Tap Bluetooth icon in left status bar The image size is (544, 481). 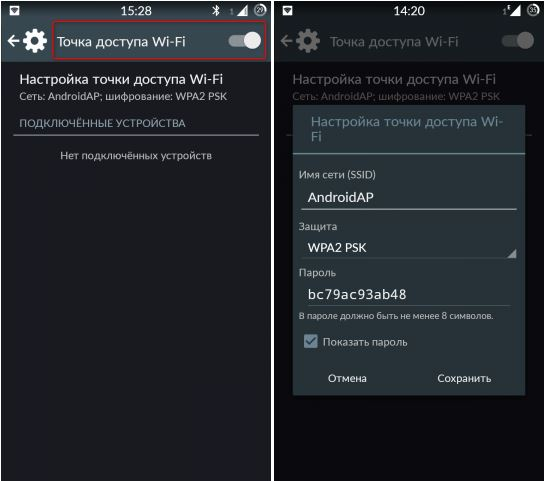click(x=216, y=10)
